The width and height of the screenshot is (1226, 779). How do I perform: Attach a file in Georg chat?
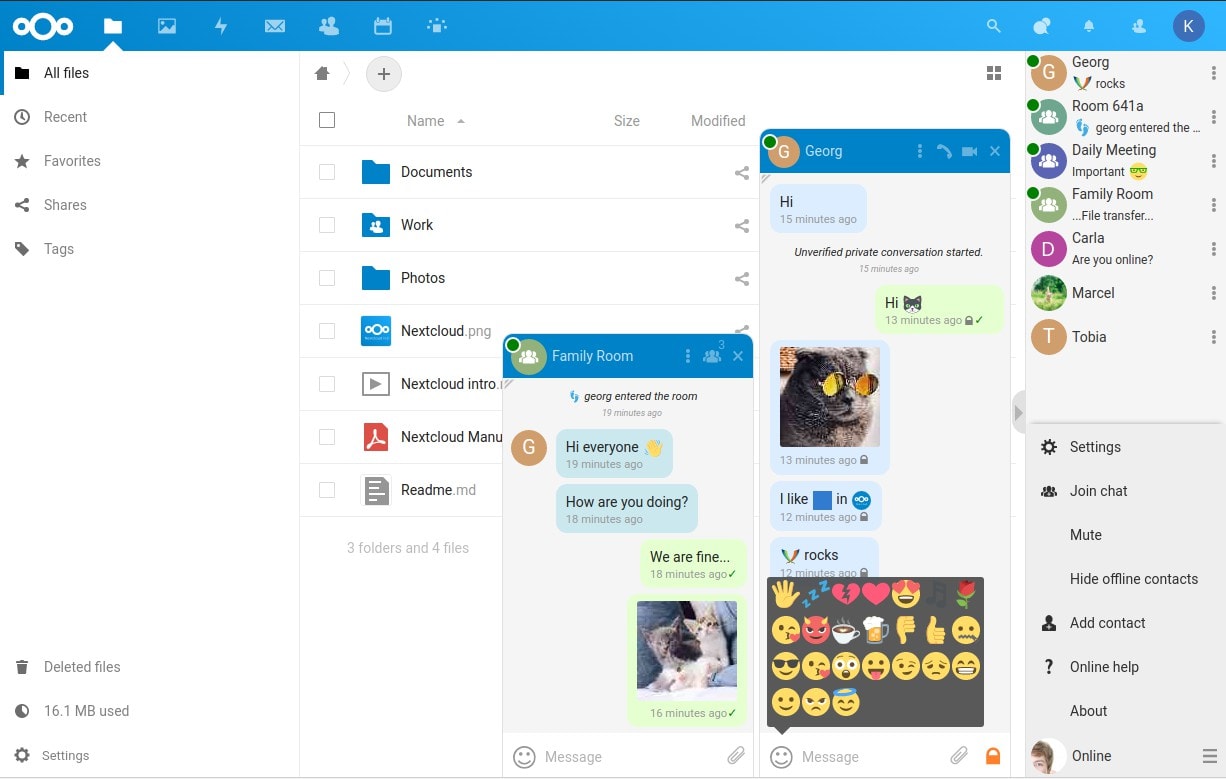tap(958, 756)
